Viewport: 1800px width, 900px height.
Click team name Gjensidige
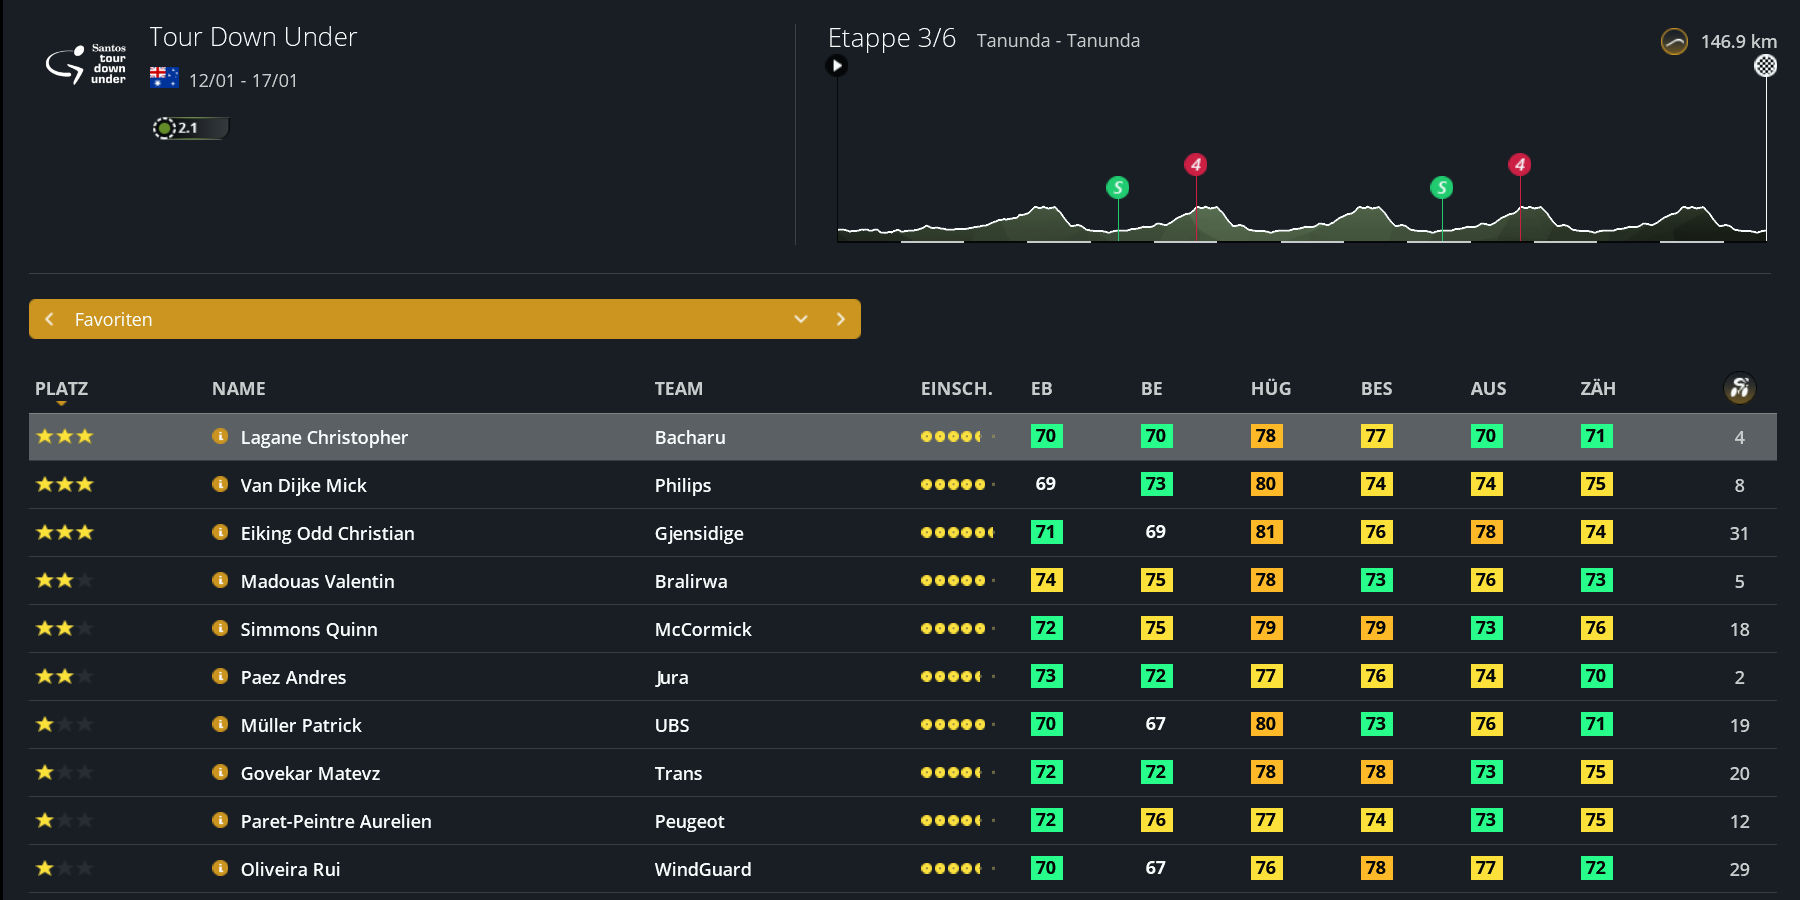pos(699,533)
